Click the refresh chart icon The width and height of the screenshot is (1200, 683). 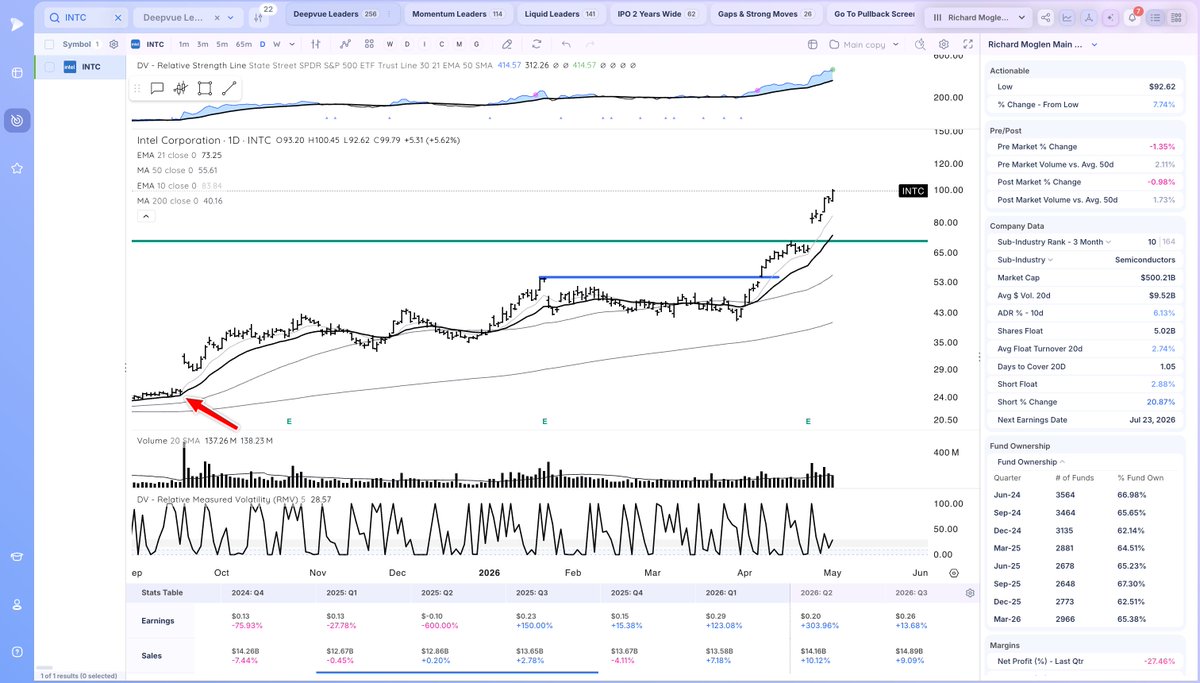point(537,45)
